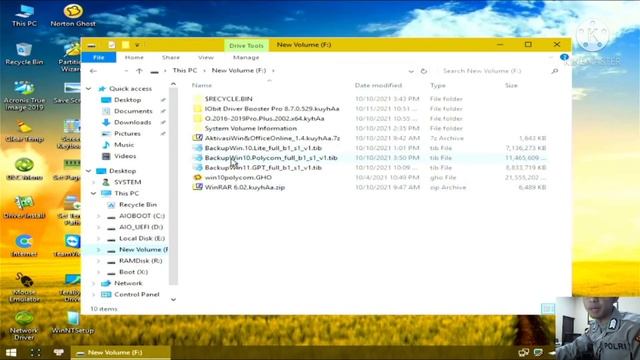640x360 pixels.
Task: Open the Manage ribbon tab
Action: point(246,58)
